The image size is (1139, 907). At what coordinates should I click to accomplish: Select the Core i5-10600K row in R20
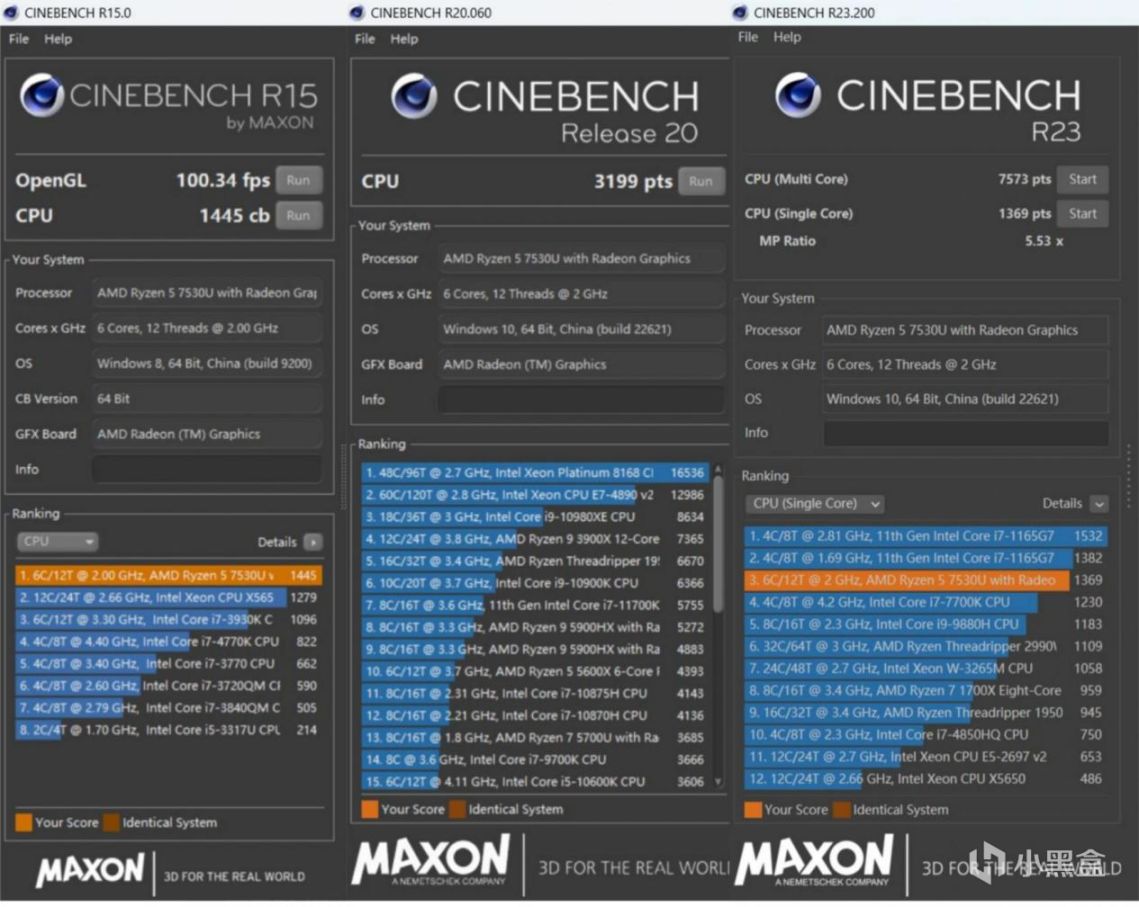535,781
